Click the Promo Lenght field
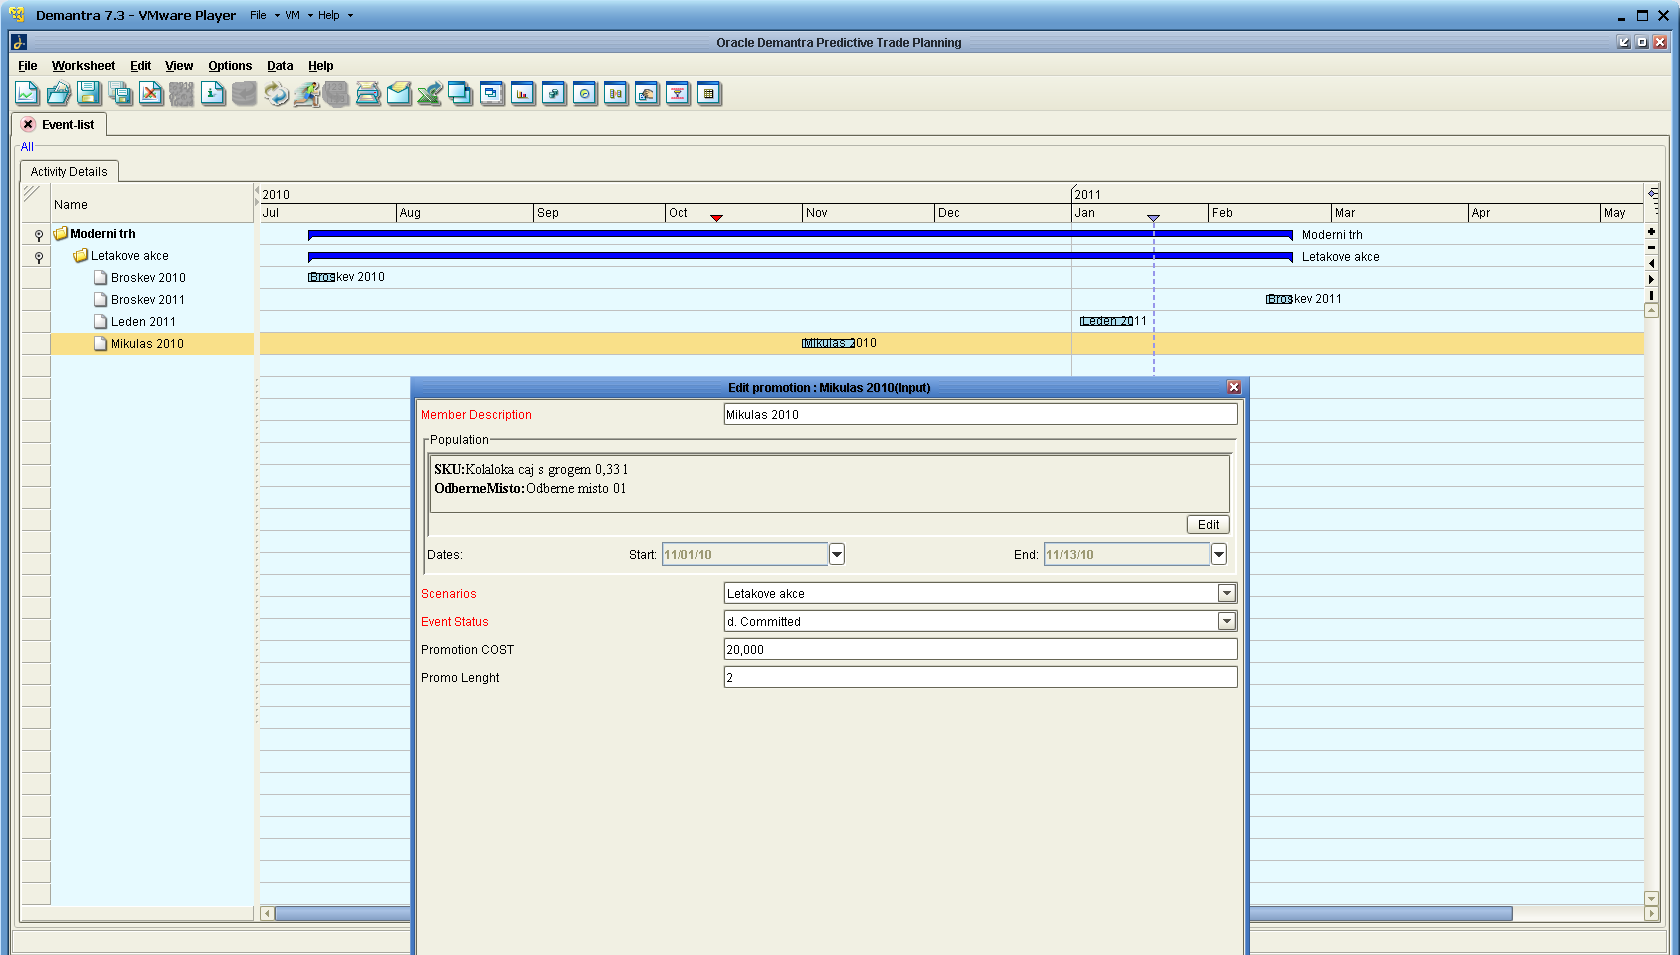The height and width of the screenshot is (955, 1680). (x=980, y=677)
